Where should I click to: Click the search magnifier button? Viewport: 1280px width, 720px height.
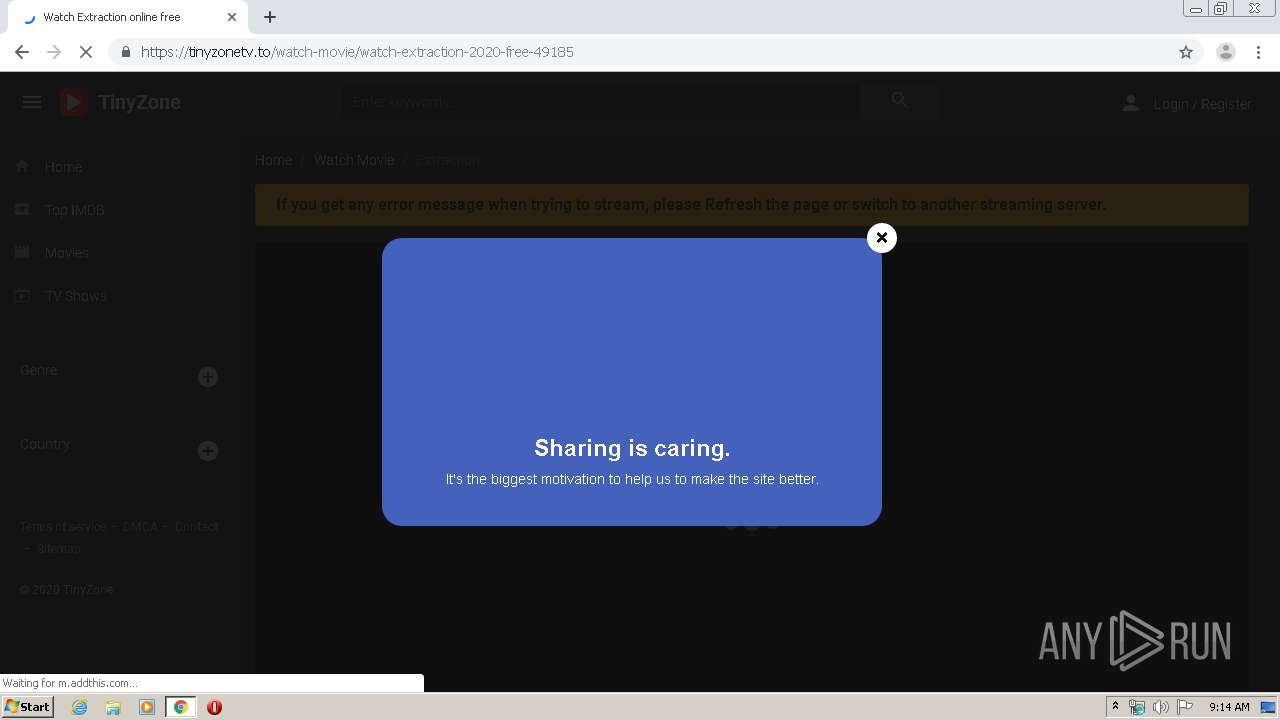[900, 100]
